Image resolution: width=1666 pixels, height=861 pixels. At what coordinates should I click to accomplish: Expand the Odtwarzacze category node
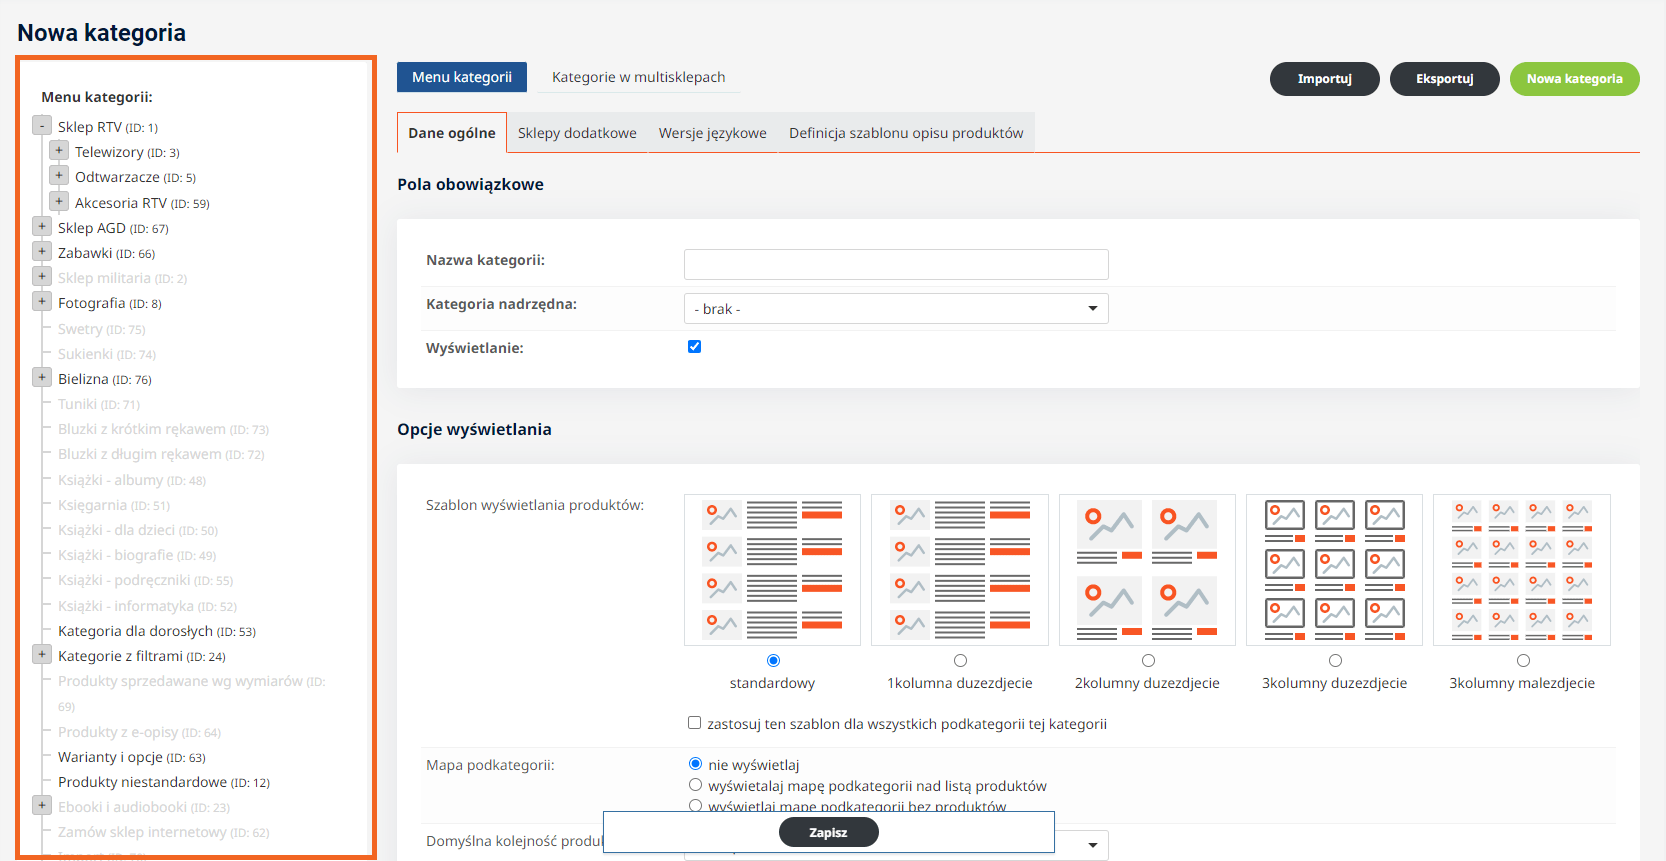pyautogui.click(x=59, y=176)
